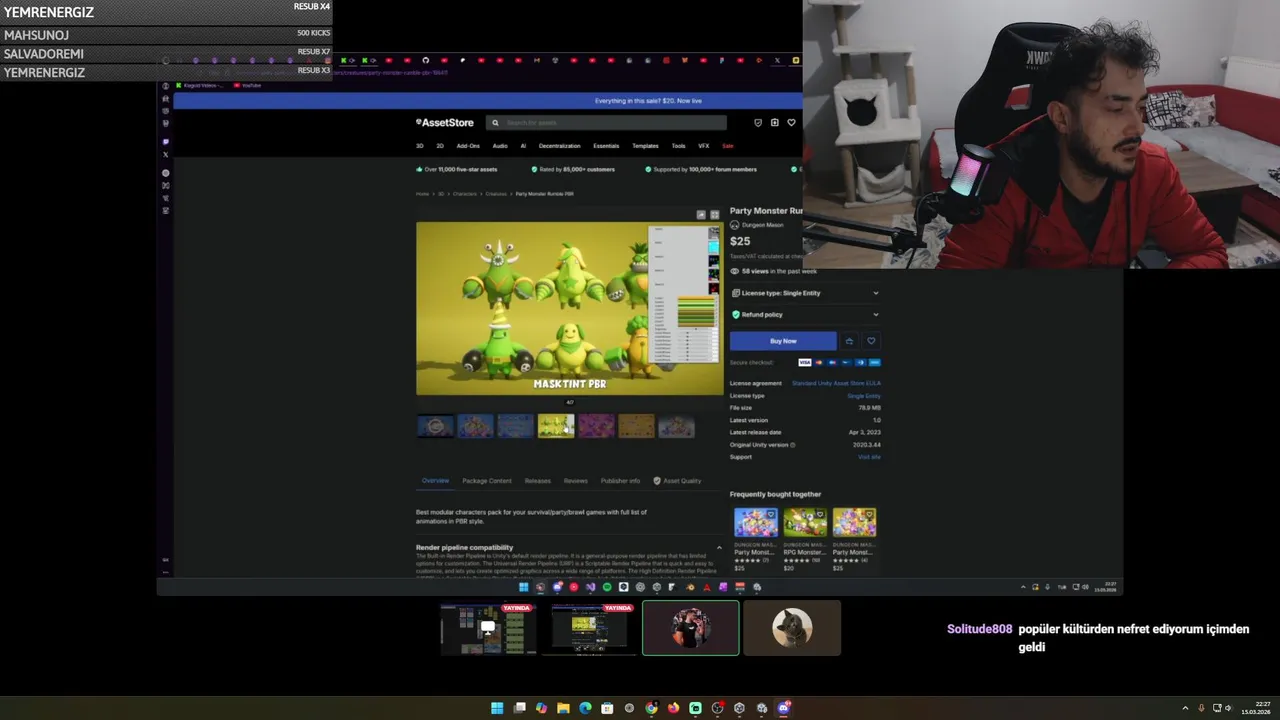Viewport: 1280px width, 720px height.
Task: Toggle heart on RPG Monster bundle card
Action: [x=820, y=515]
